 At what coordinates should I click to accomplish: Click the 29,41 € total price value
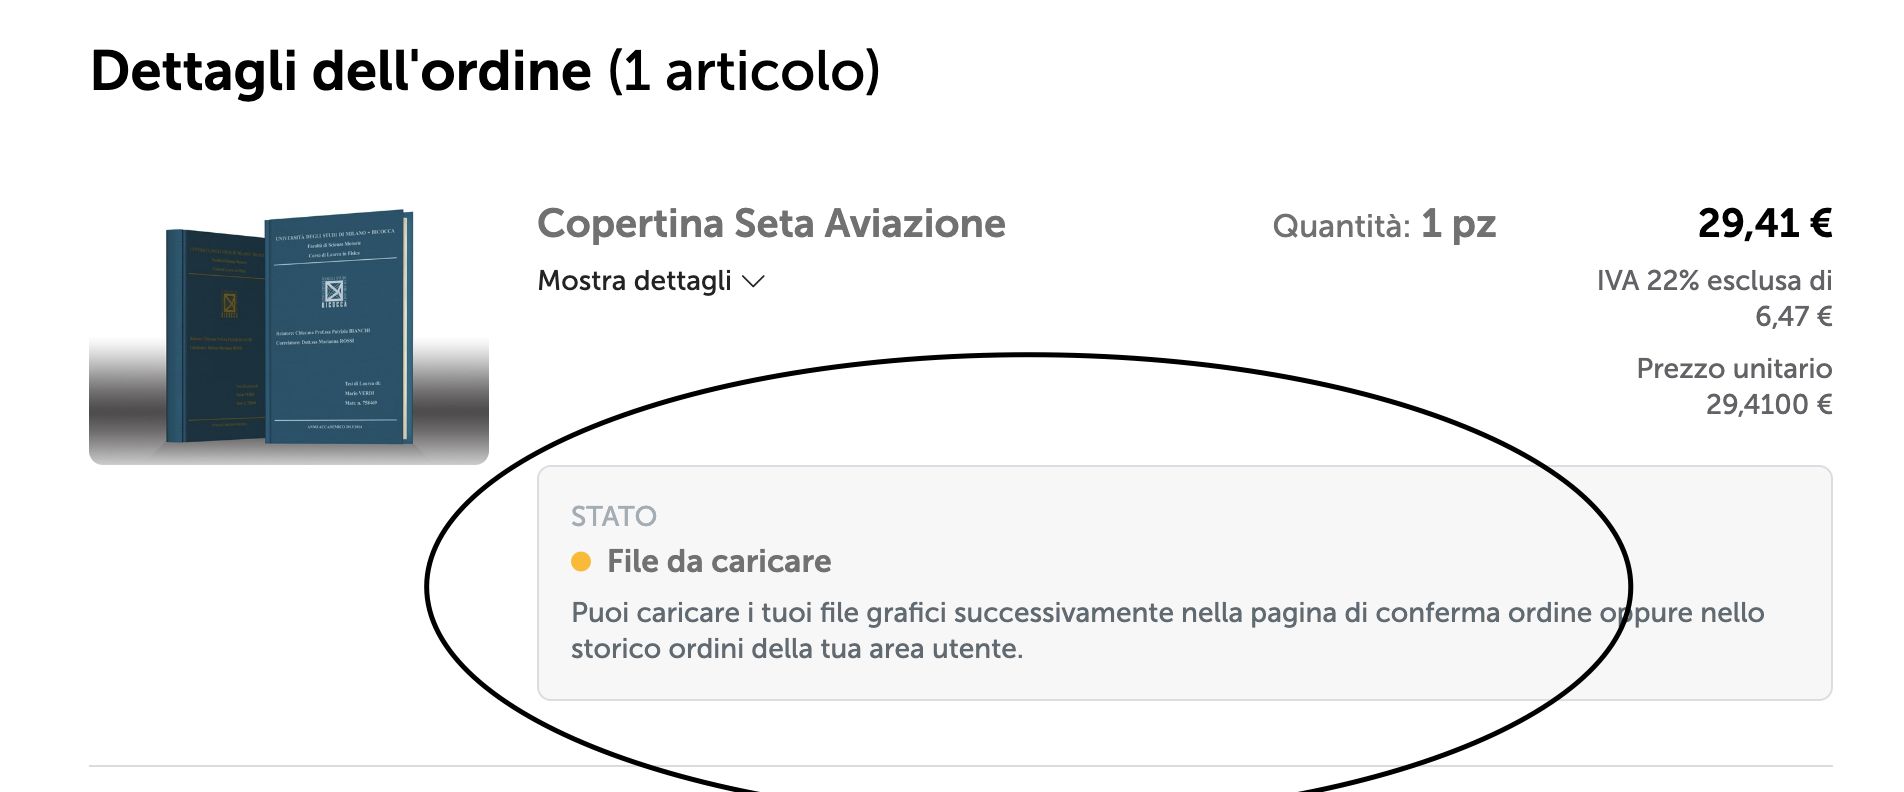(1766, 223)
